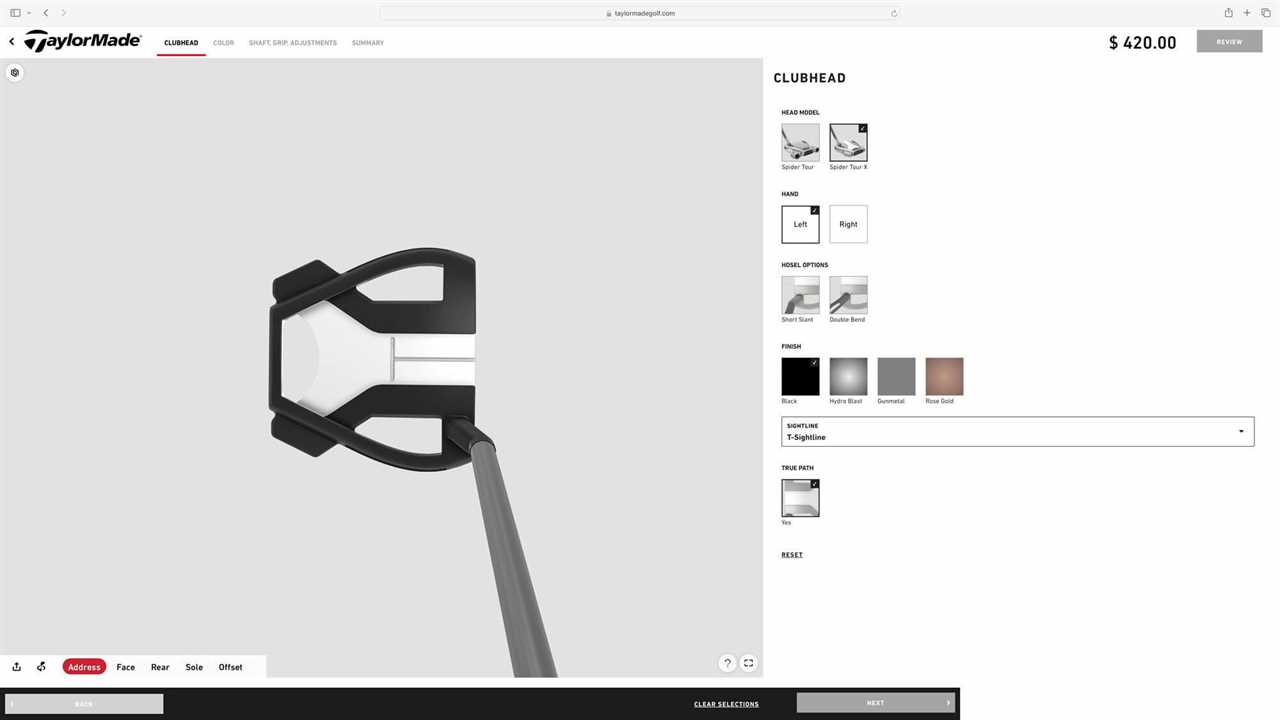Click the Review button
The image size is (1280, 720).
(1229, 42)
